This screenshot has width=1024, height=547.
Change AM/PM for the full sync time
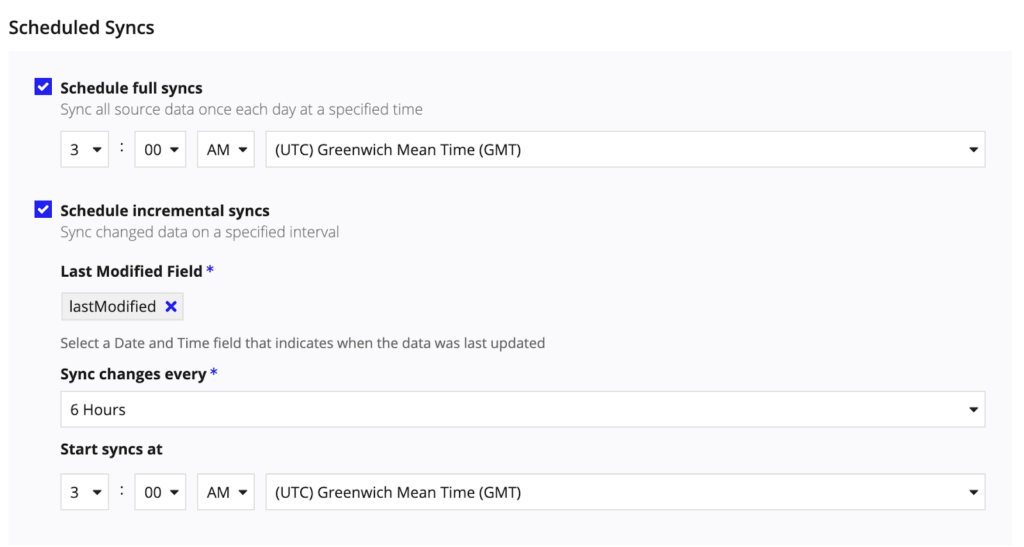tap(226, 150)
